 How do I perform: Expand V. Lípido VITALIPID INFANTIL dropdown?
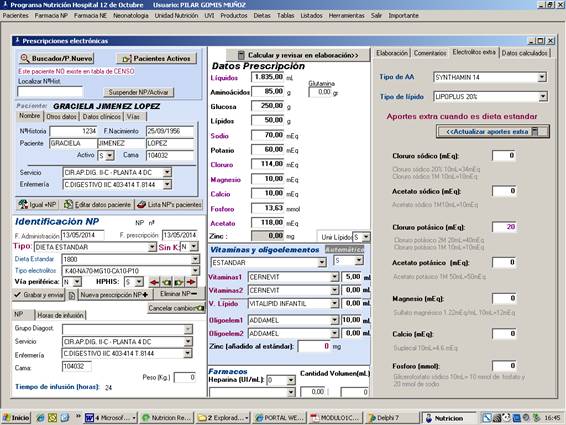coord(334,304)
